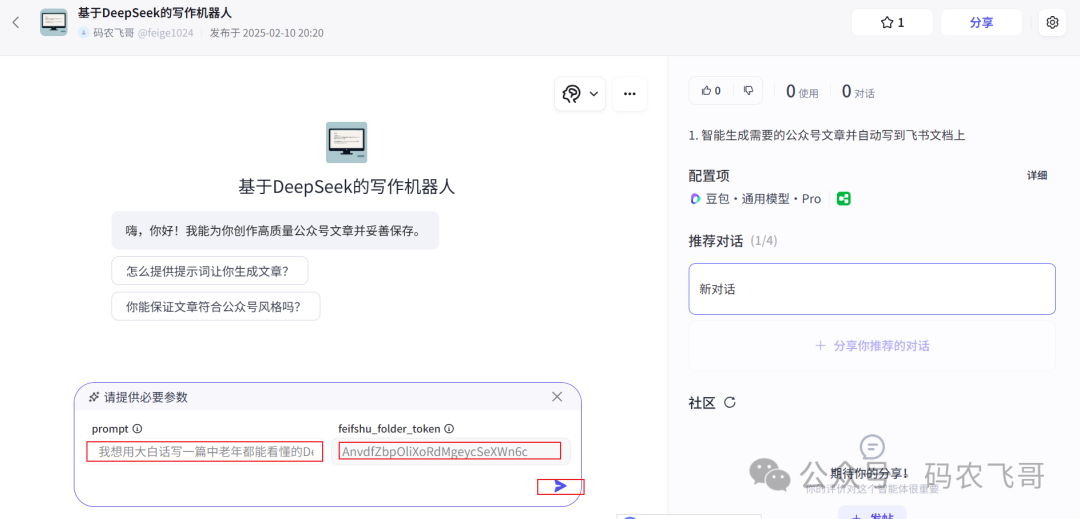Open settings via hexagon gear icon
Screen dimensions: 1080x519
pos(1052,22)
